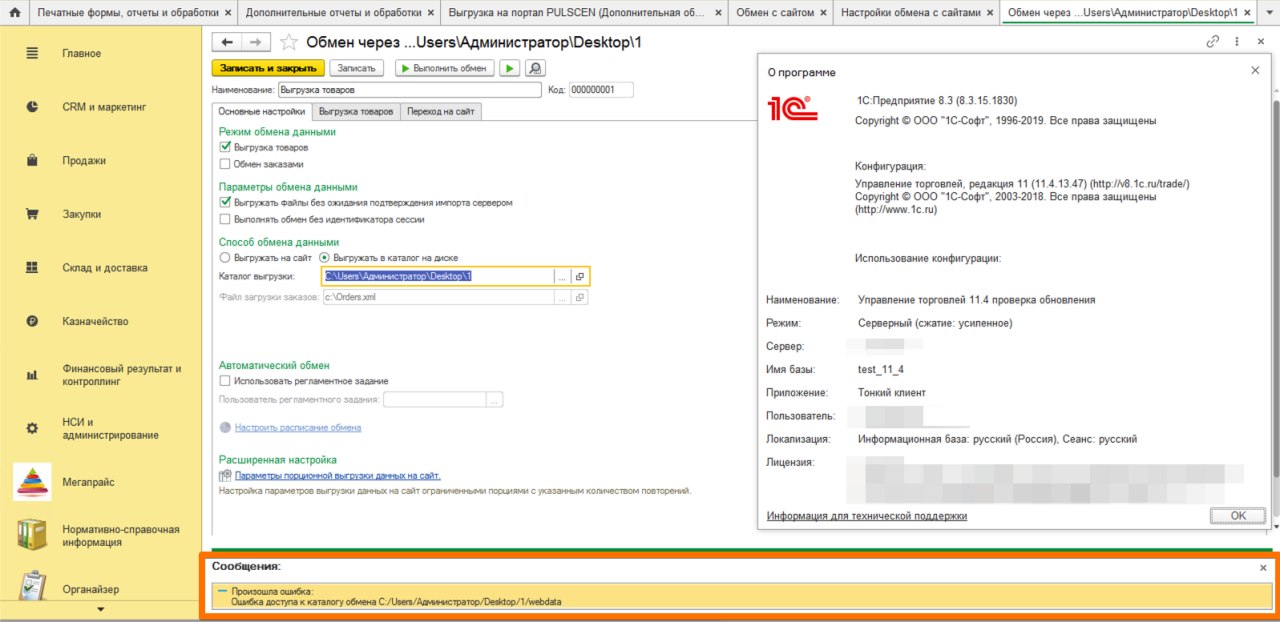Open Настроить расписание обмена link
This screenshot has height=622, width=1280.
pos(298,427)
